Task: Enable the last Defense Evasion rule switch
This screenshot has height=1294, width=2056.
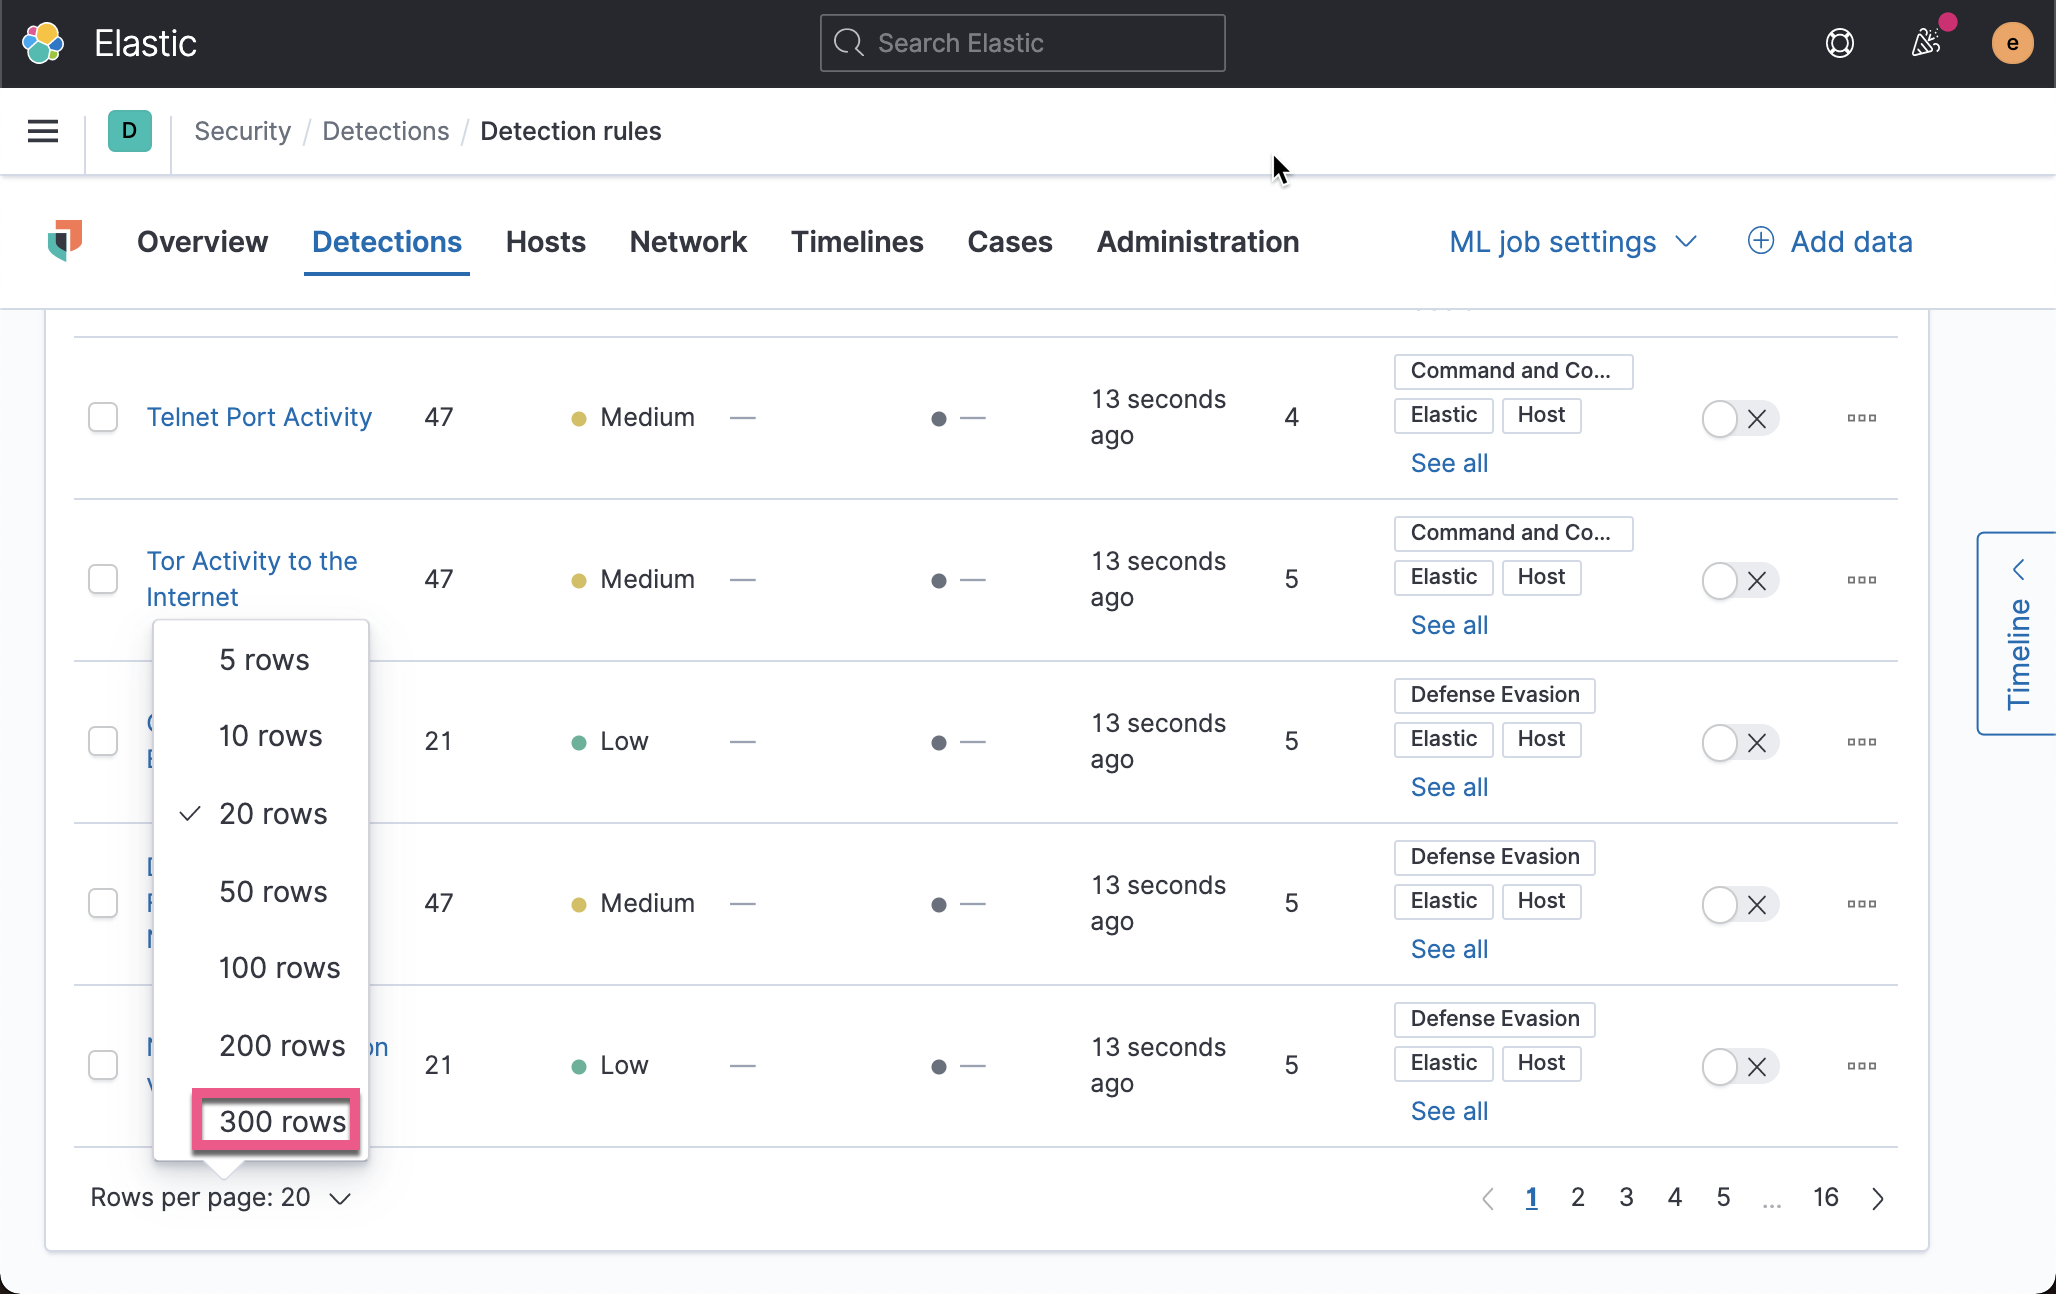Action: click(1720, 1066)
